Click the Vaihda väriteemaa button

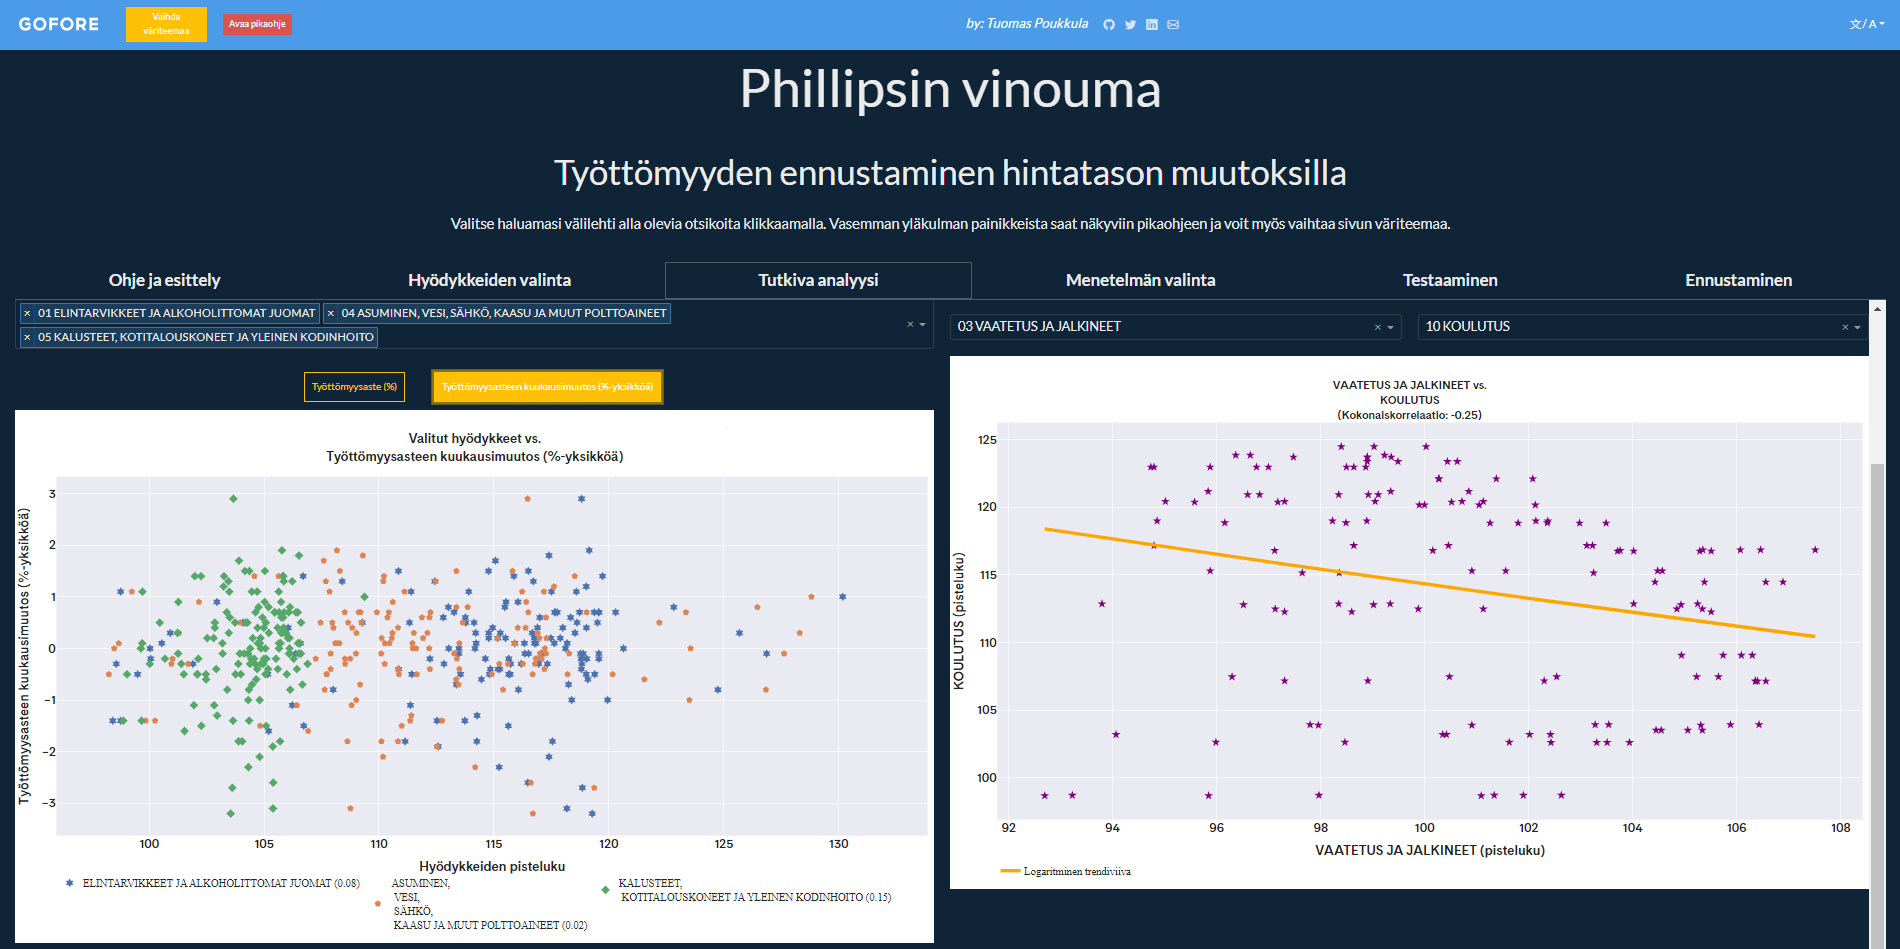click(x=166, y=24)
